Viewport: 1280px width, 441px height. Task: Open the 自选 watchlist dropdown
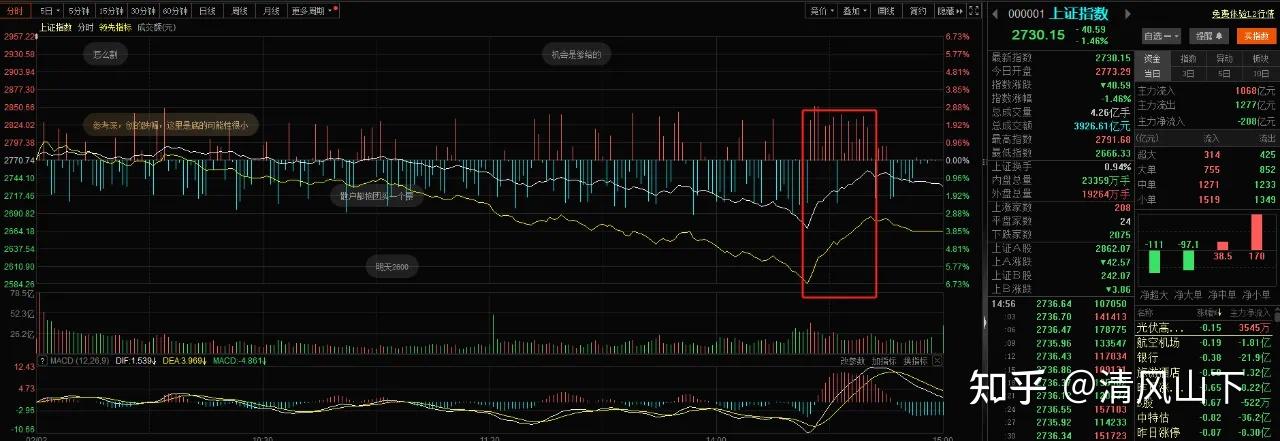point(1160,35)
